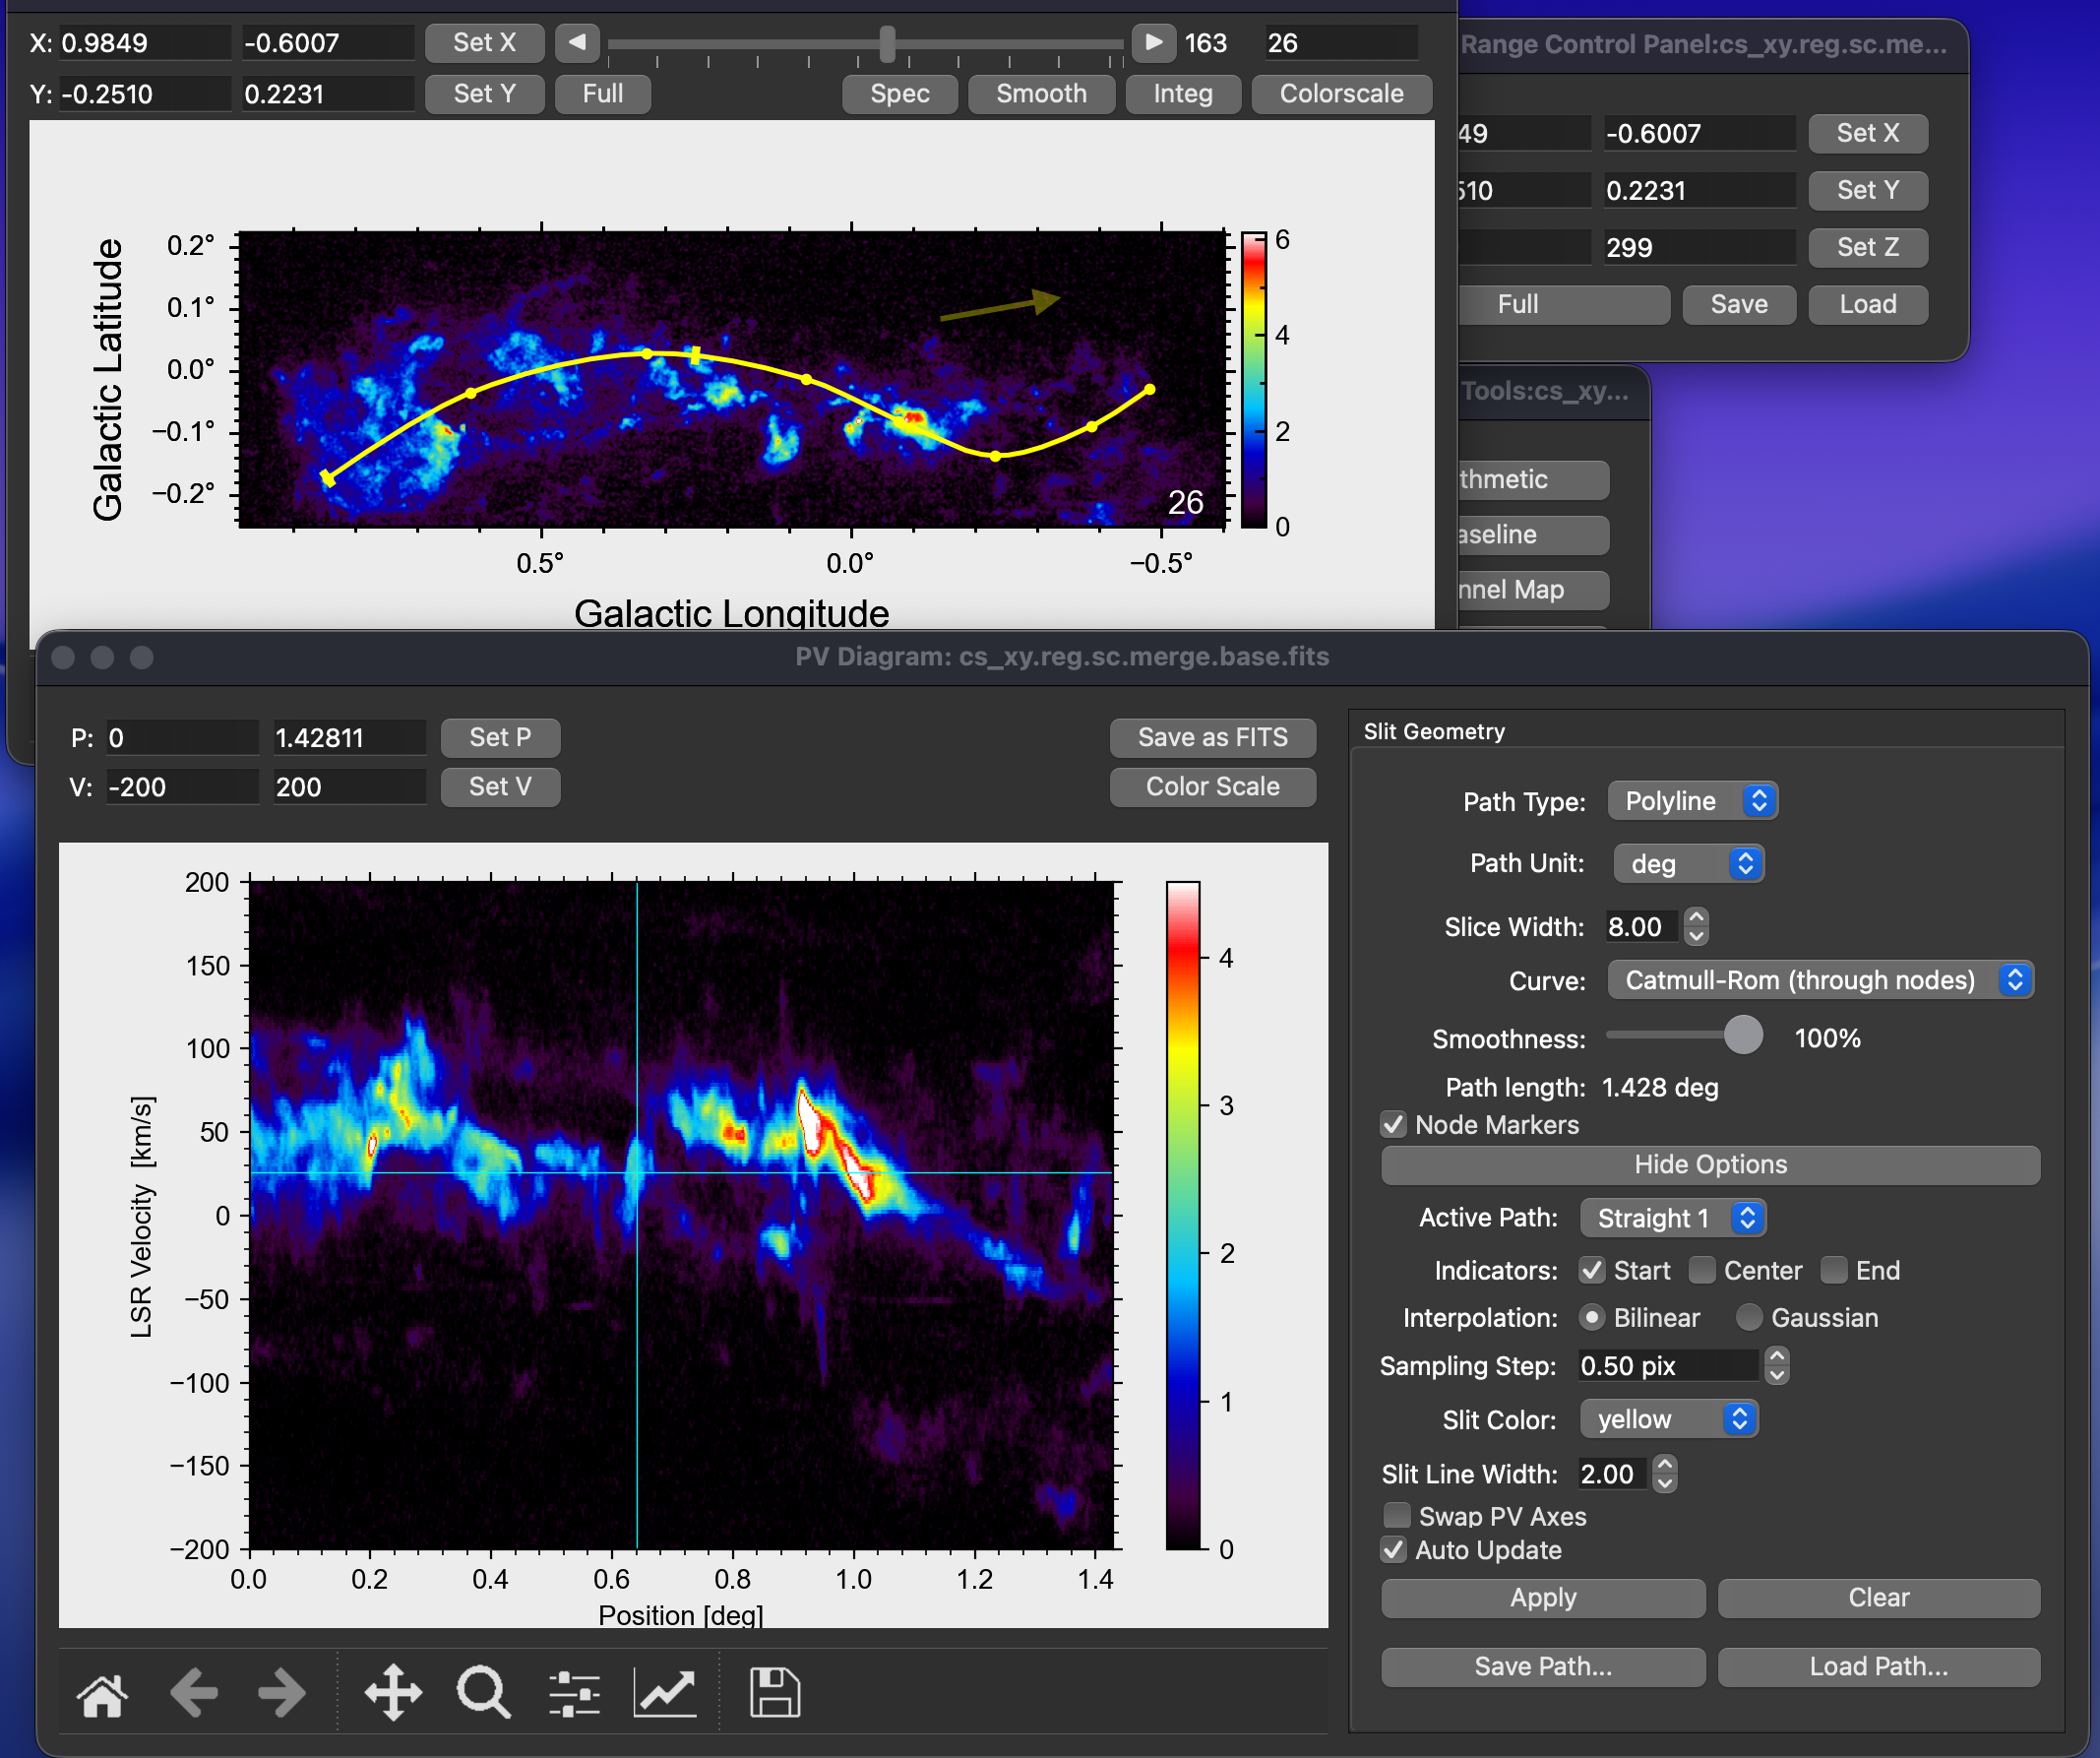Go back to previous view arrow

coord(193,1694)
